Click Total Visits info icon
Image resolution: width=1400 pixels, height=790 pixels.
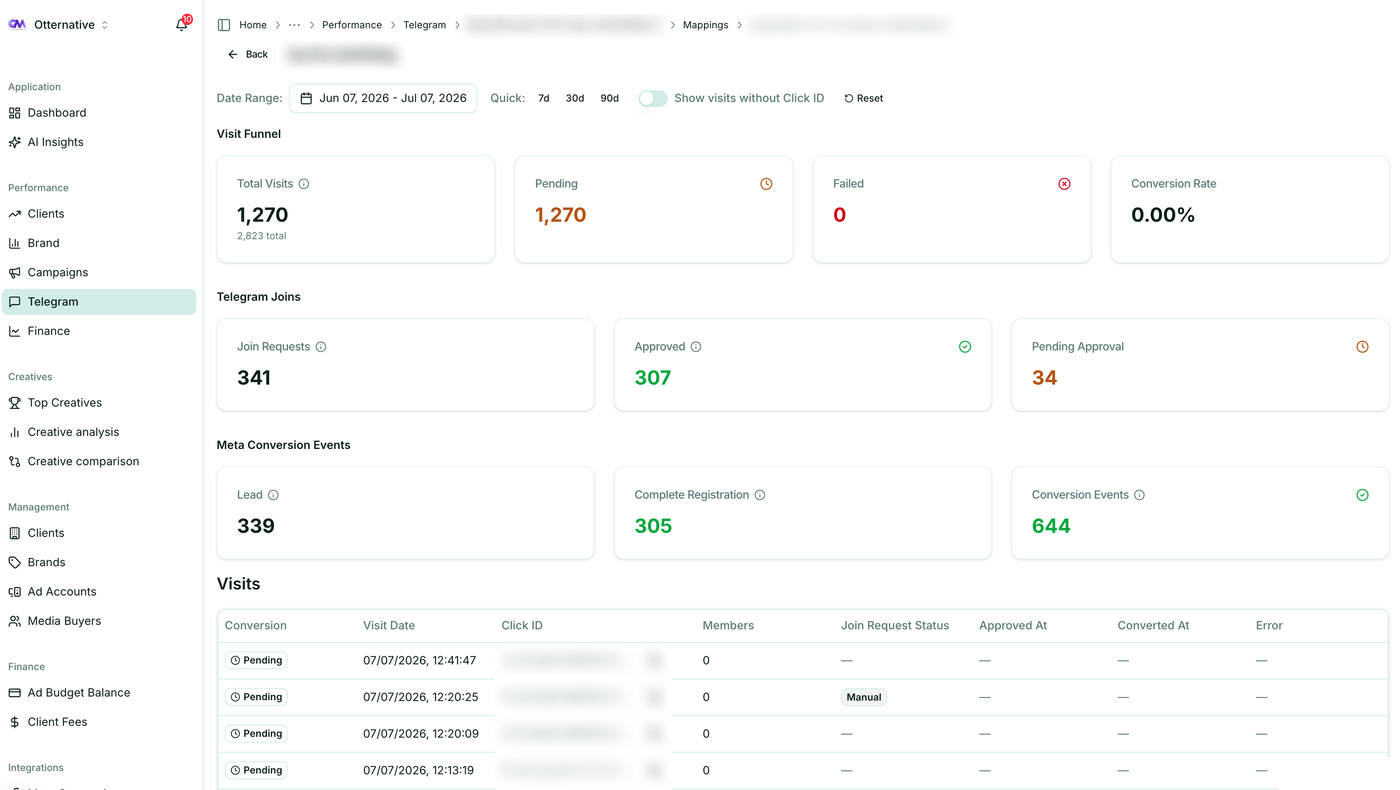[304, 184]
